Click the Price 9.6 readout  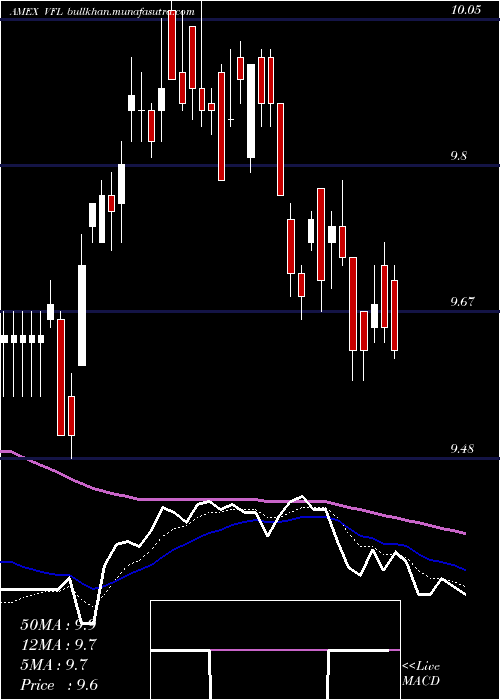(59, 685)
